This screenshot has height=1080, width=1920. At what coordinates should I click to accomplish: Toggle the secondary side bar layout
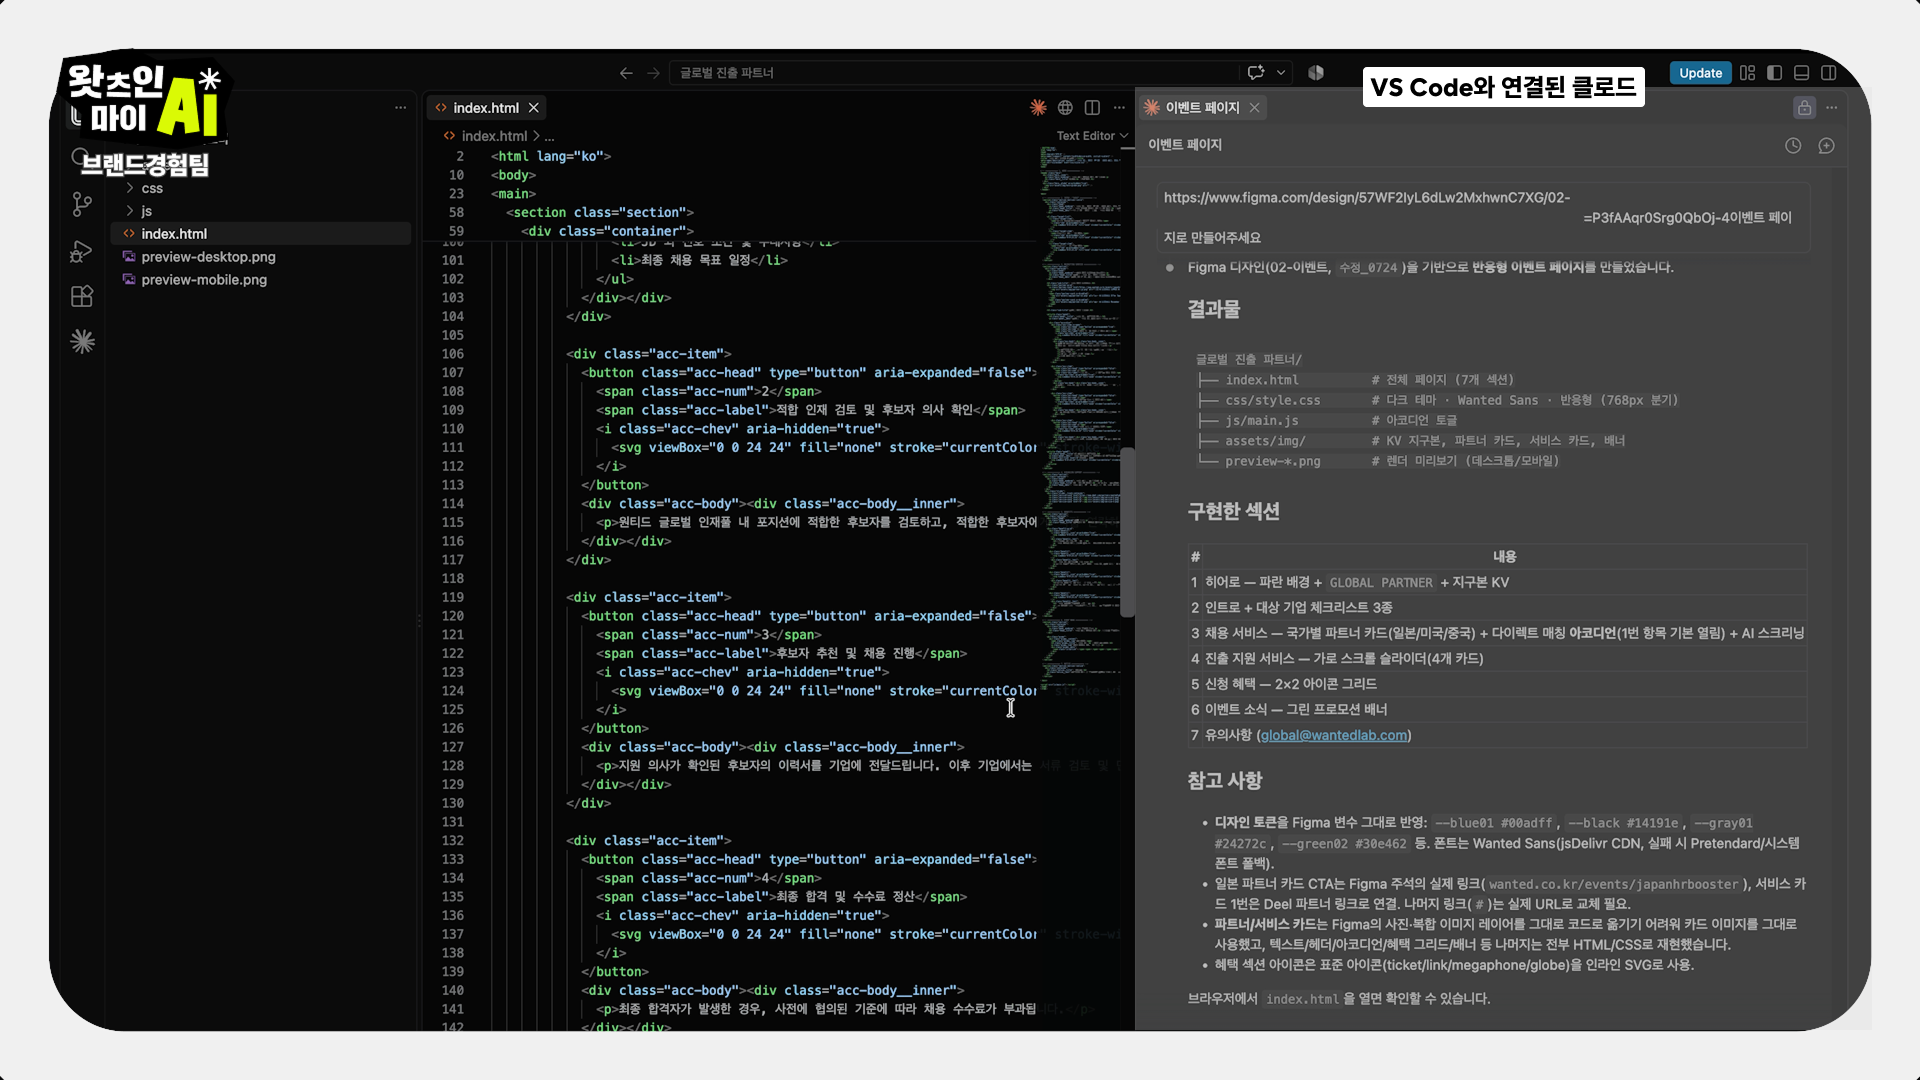coord(1829,73)
